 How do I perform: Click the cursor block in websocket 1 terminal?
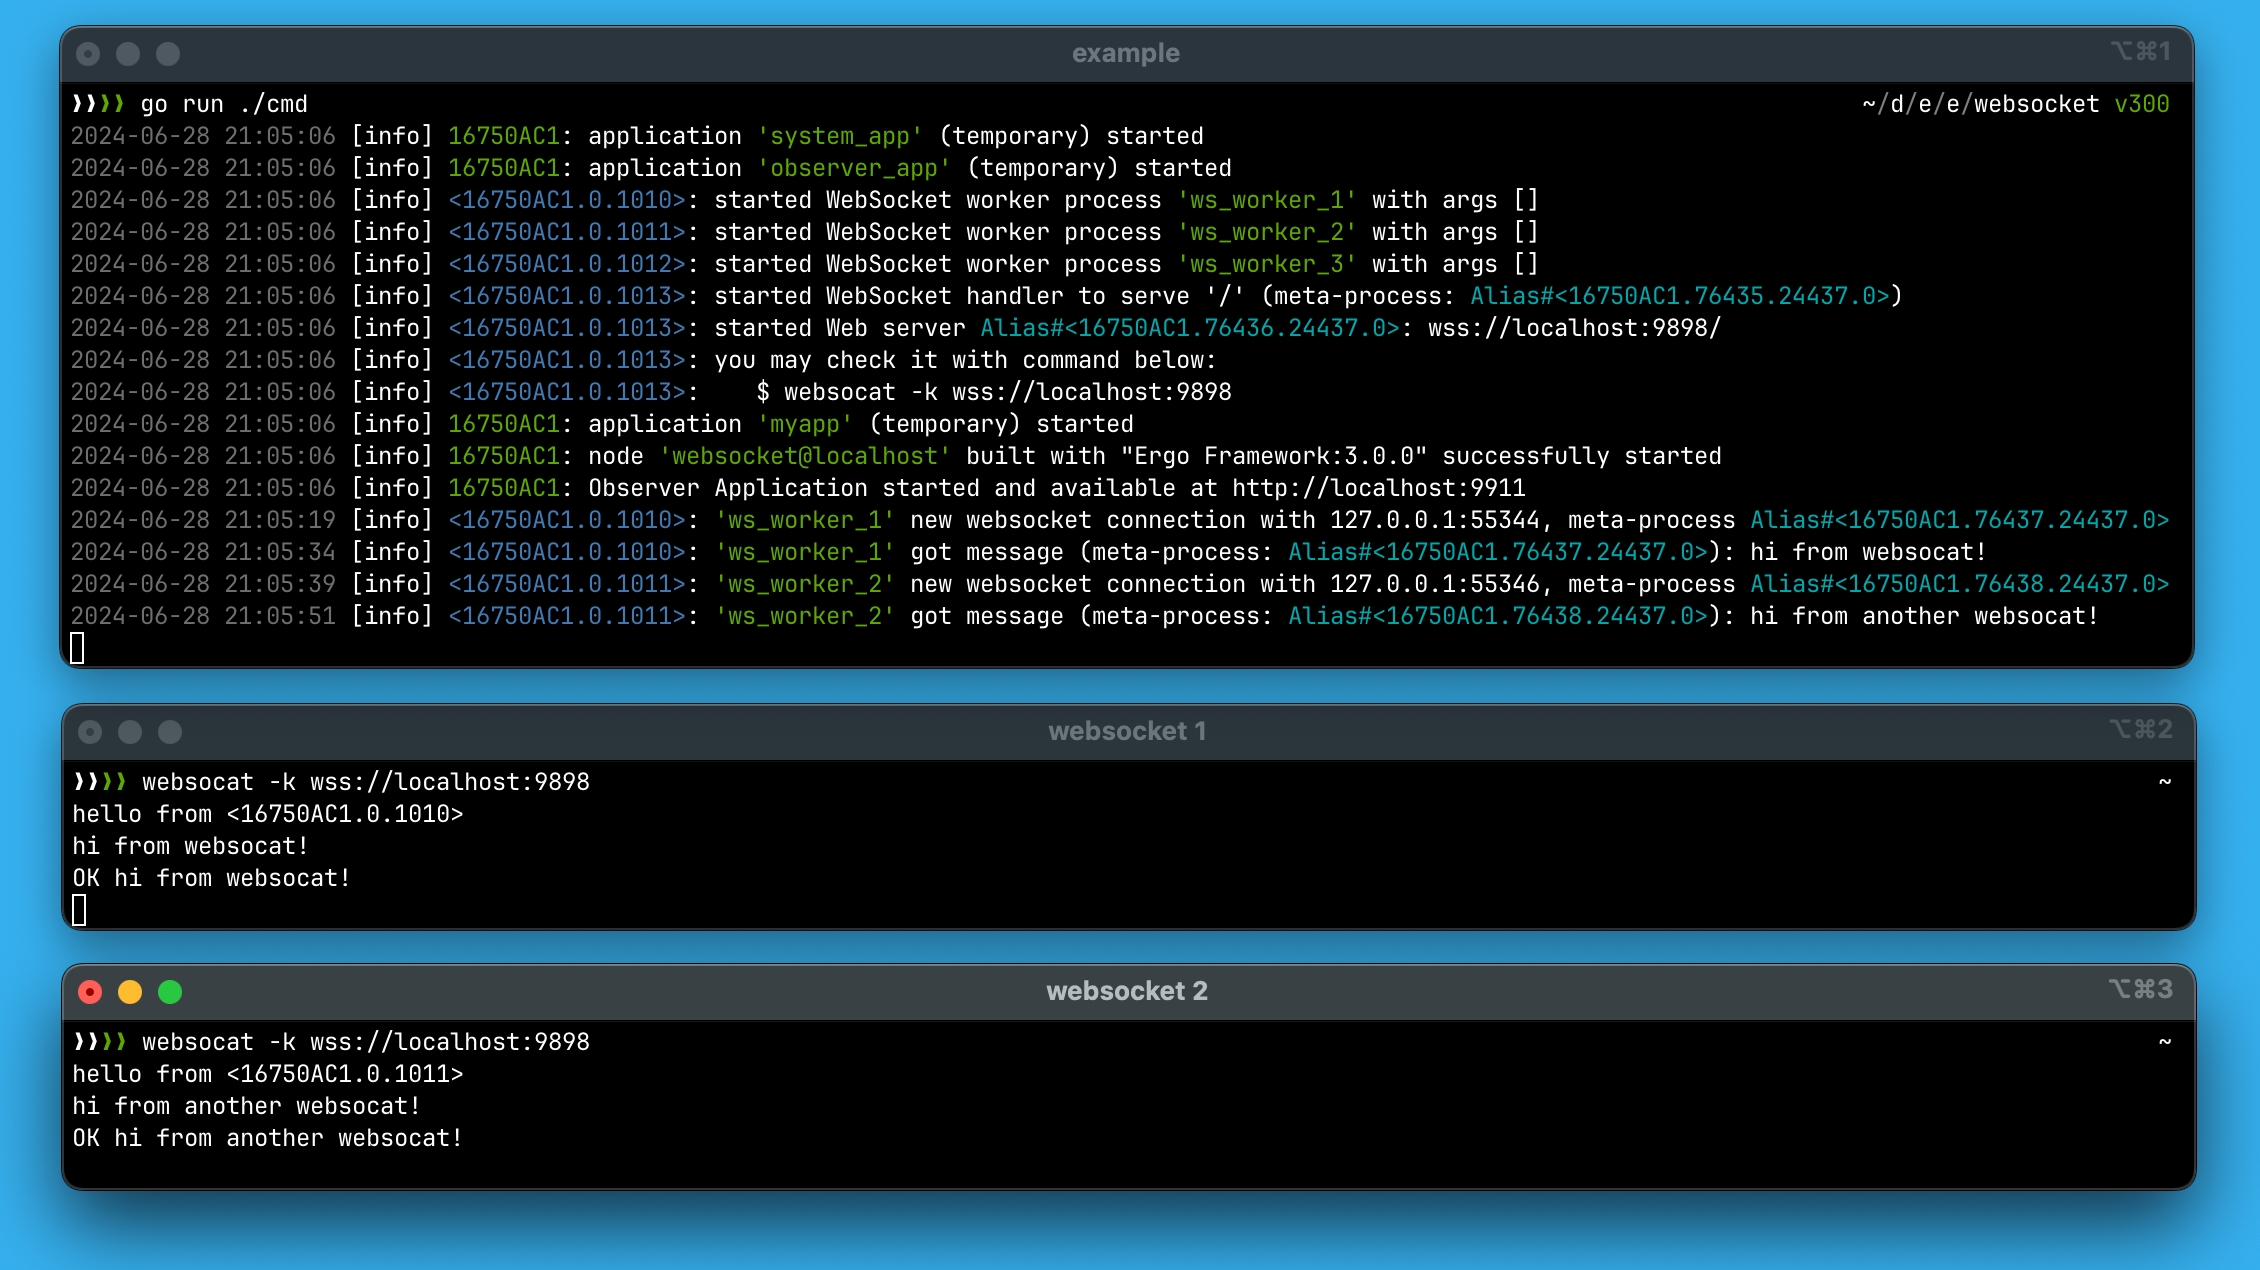(x=80, y=910)
